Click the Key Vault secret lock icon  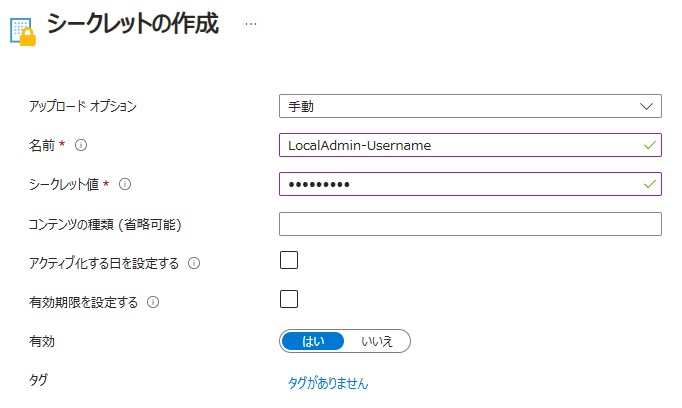23,31
